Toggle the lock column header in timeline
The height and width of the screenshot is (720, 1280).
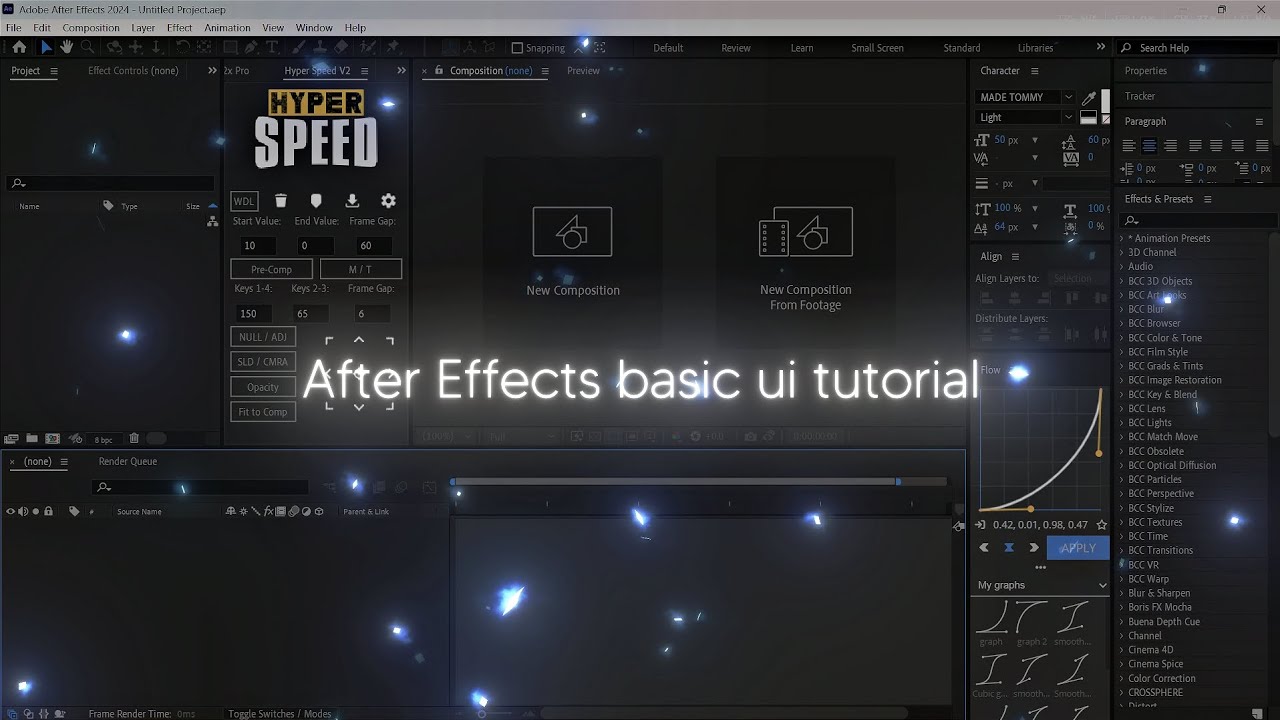coord(48,512)
